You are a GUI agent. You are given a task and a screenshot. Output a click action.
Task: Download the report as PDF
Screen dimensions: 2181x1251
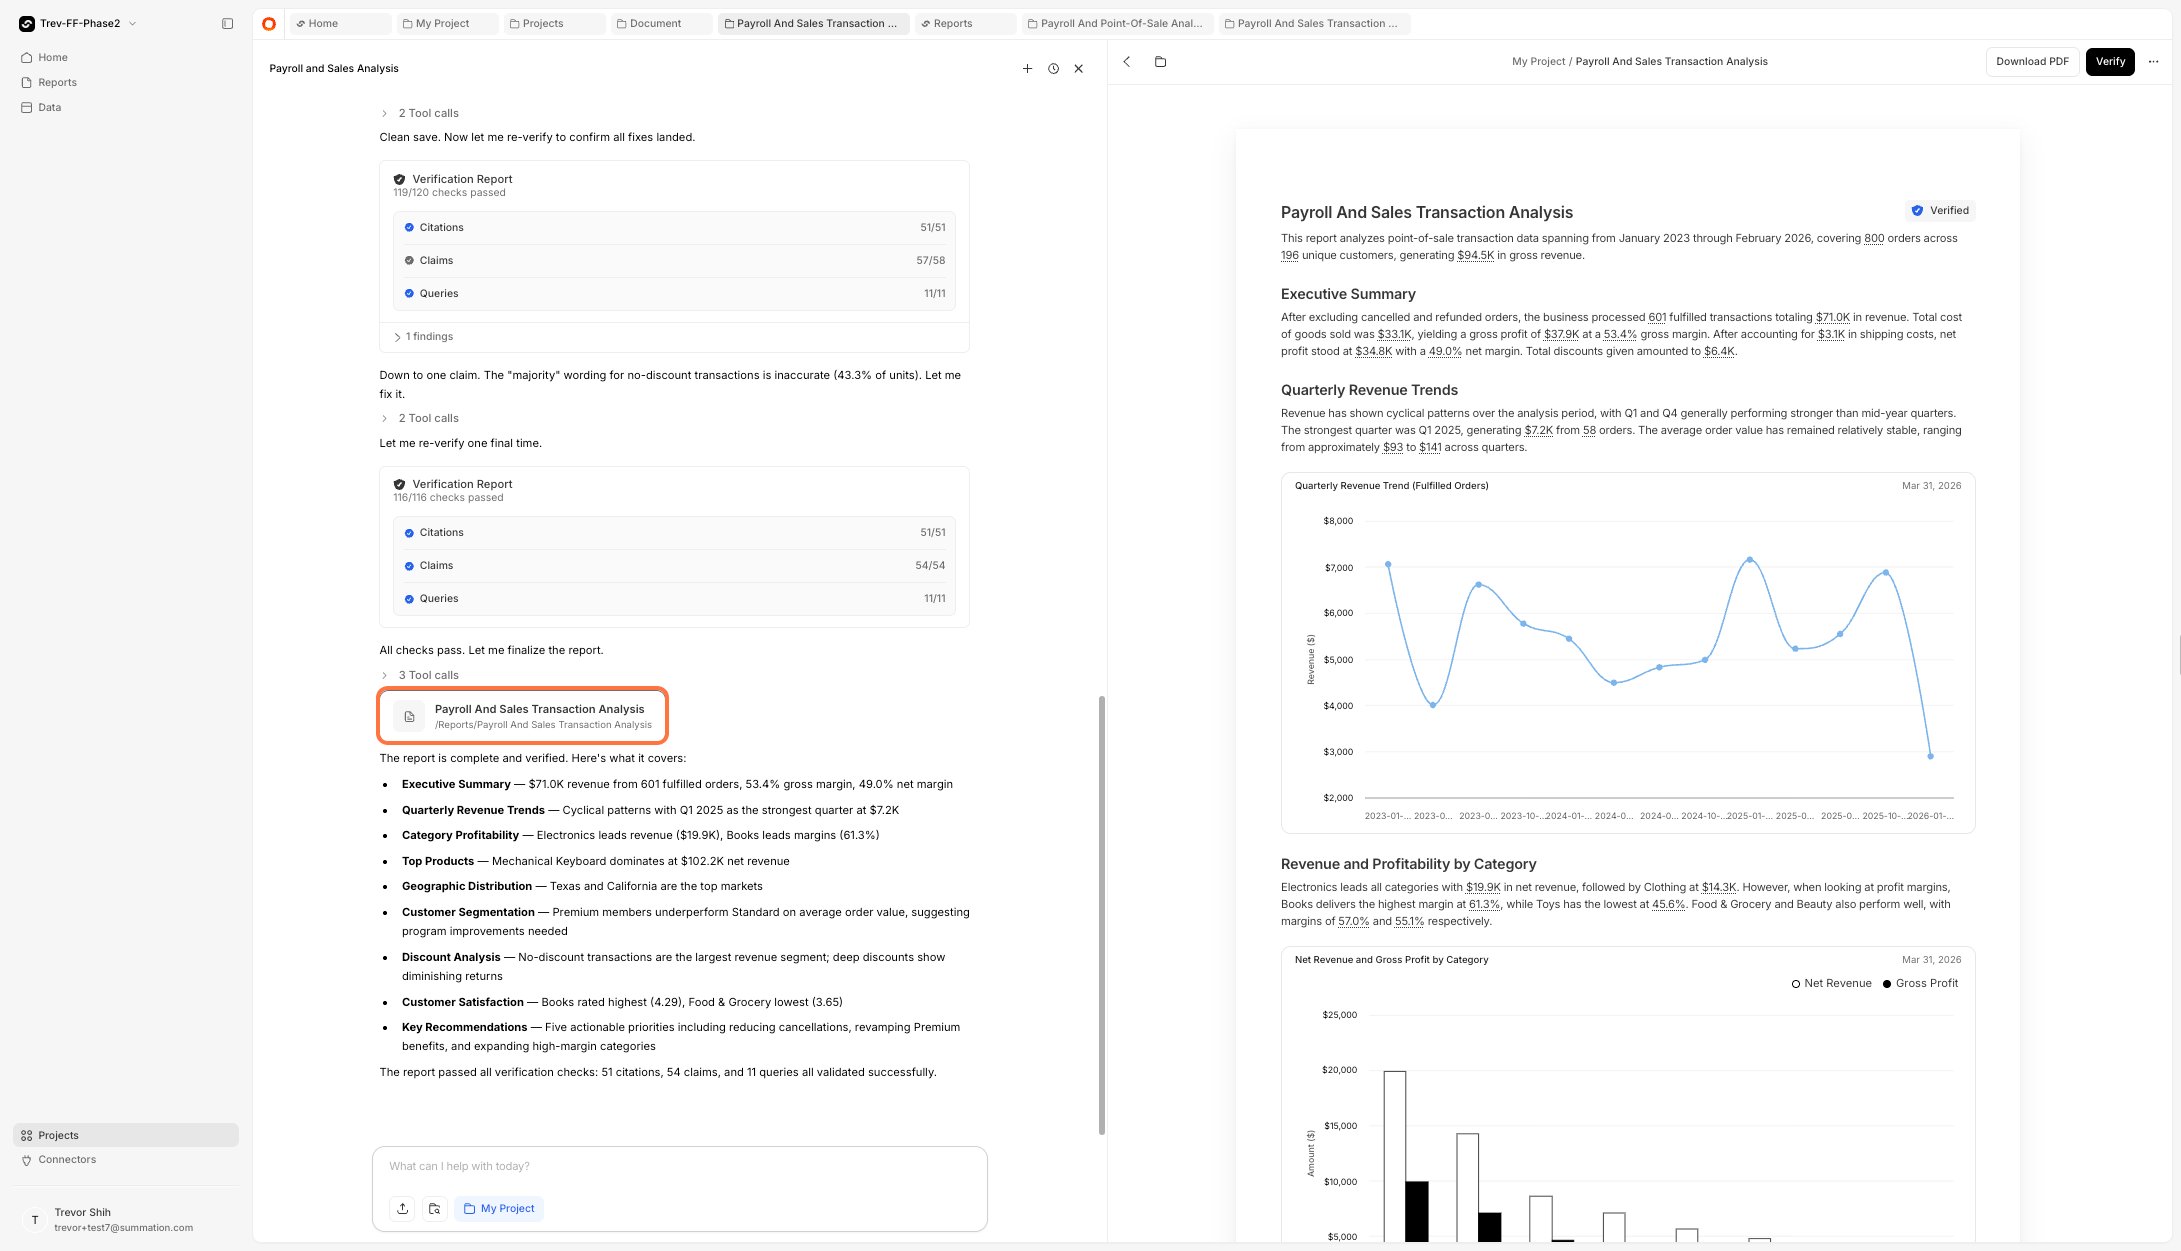(2032, 61)
